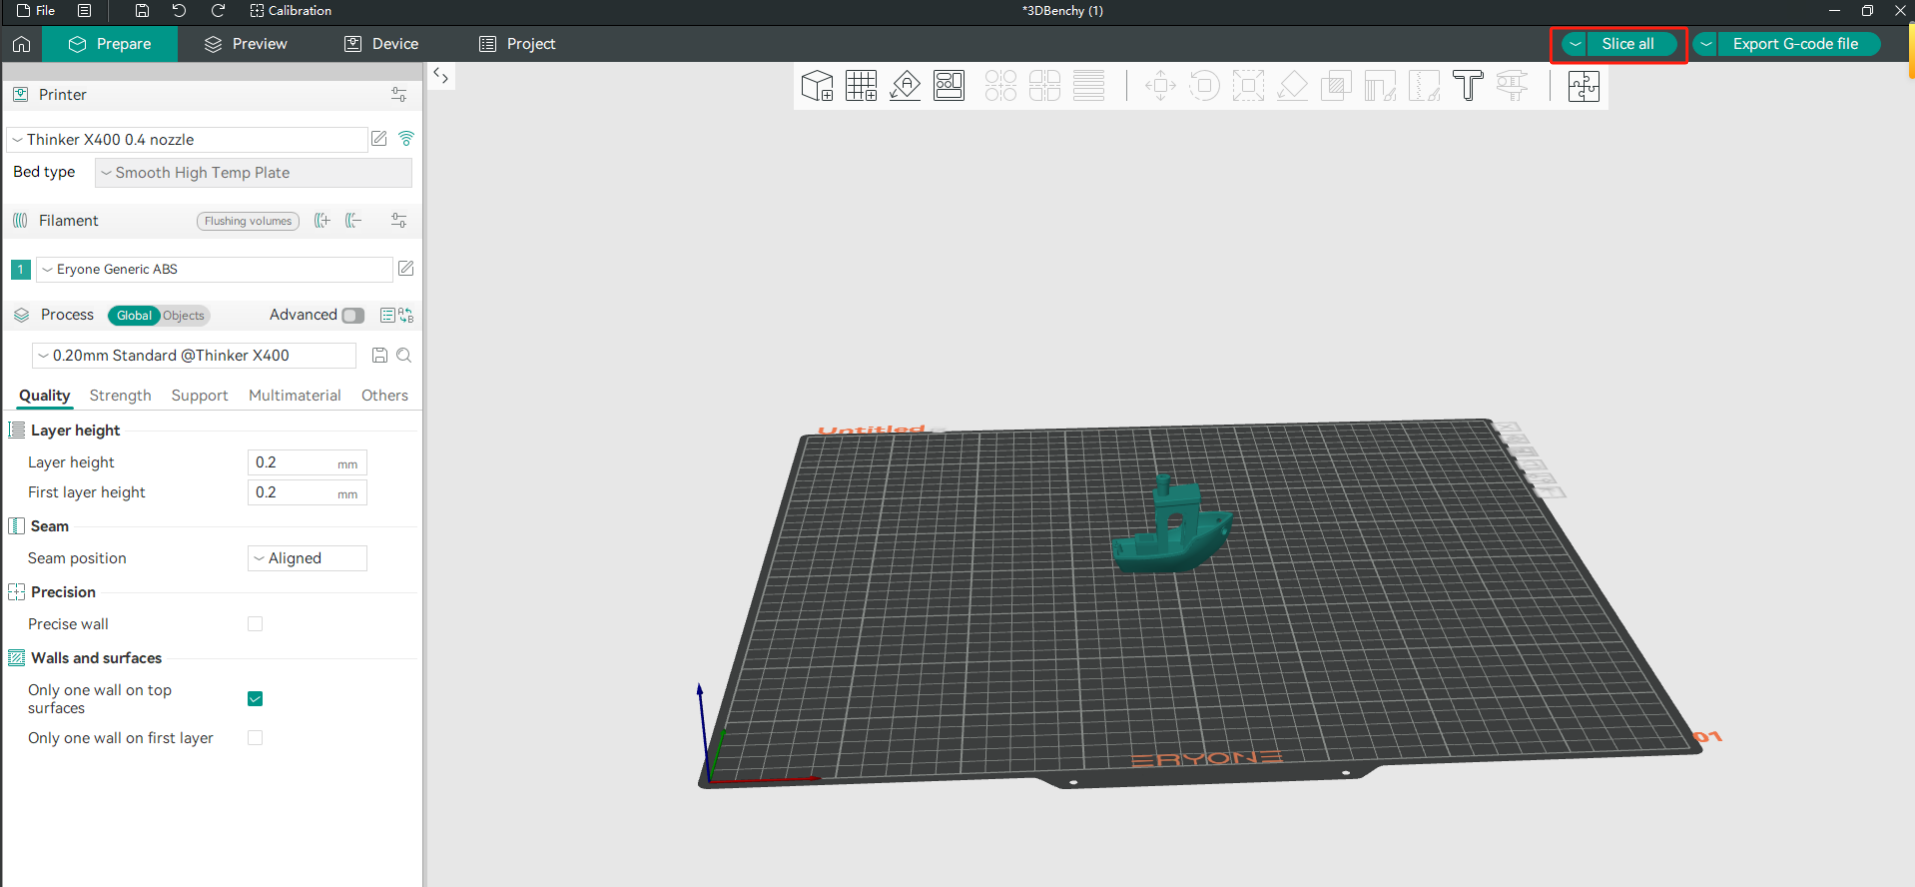The image size is (1915, 887).
Task: Switch to the Preview tab
Action: click(x=246, y=44)
